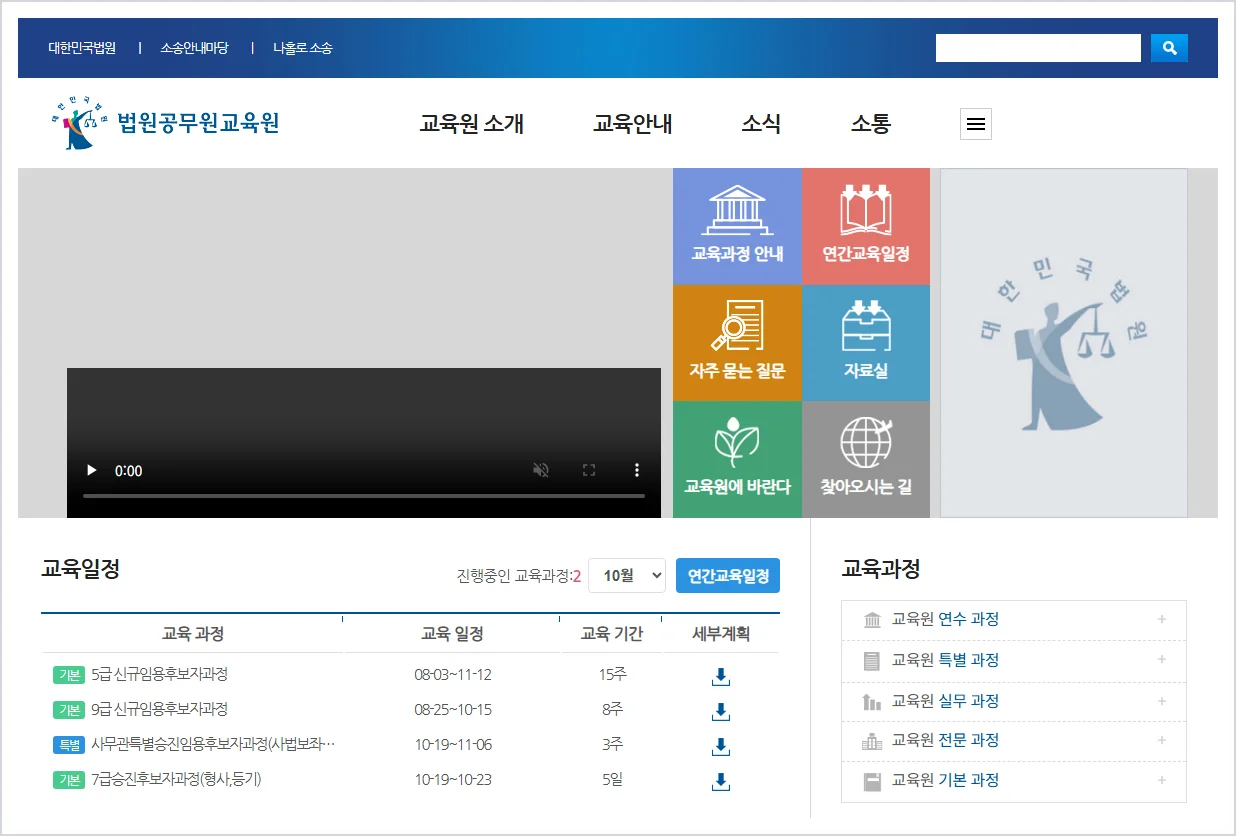Viewport: 1236px width, 836px height.
Task: Open the 사무관특별승진임용후보자과정 course
Action: point(213,744)
